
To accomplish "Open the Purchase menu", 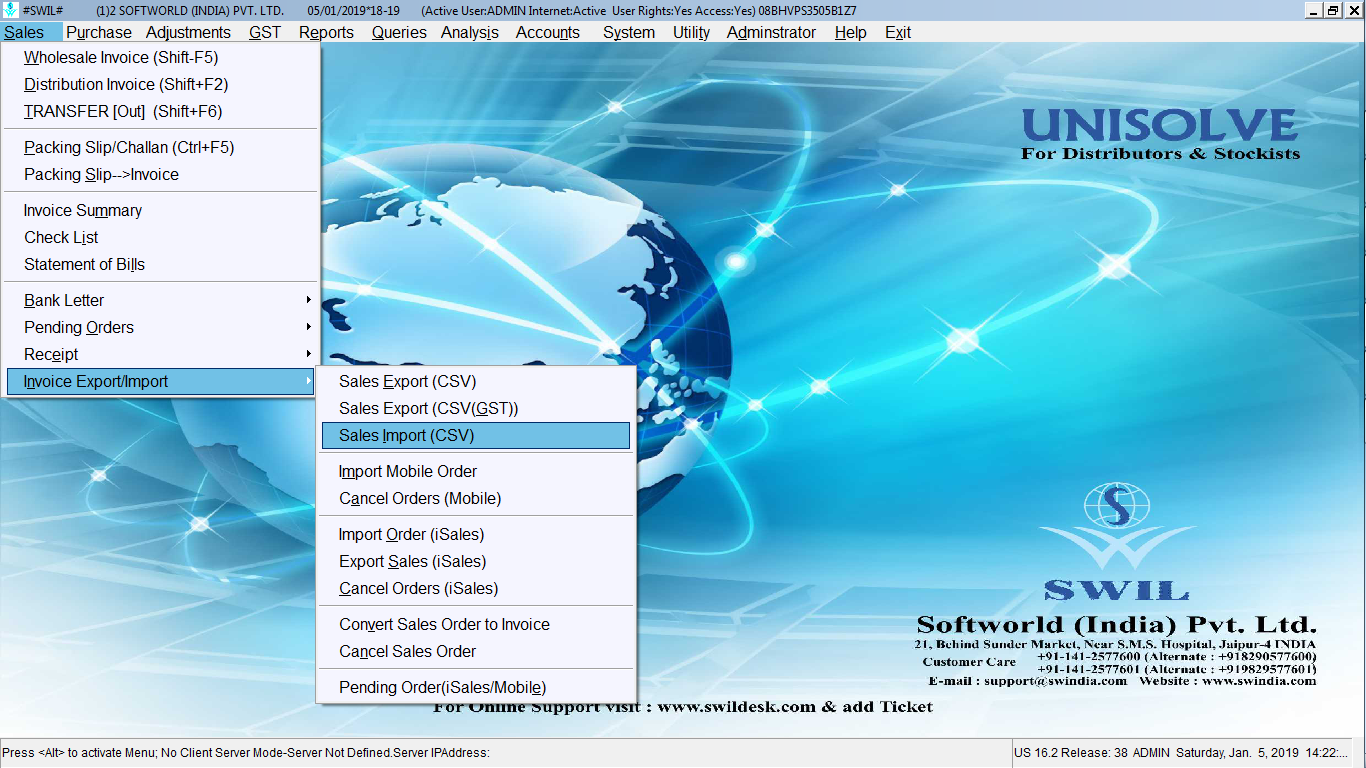I will [x=99, y=32].
